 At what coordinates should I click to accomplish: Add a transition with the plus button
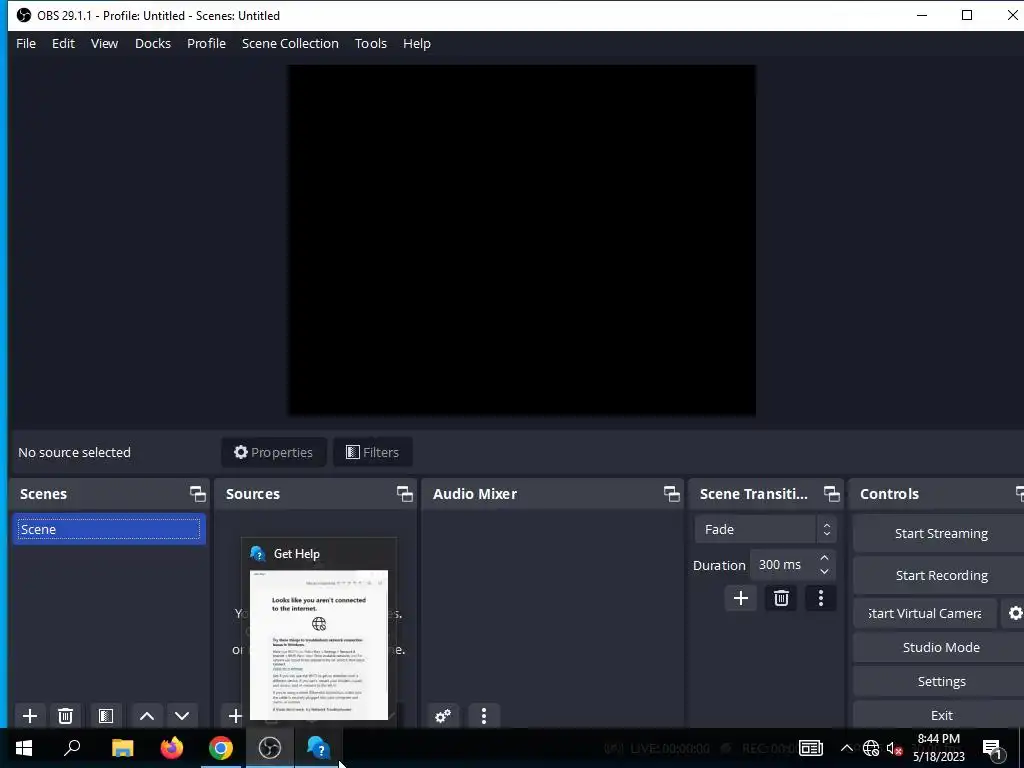point(741,598)
